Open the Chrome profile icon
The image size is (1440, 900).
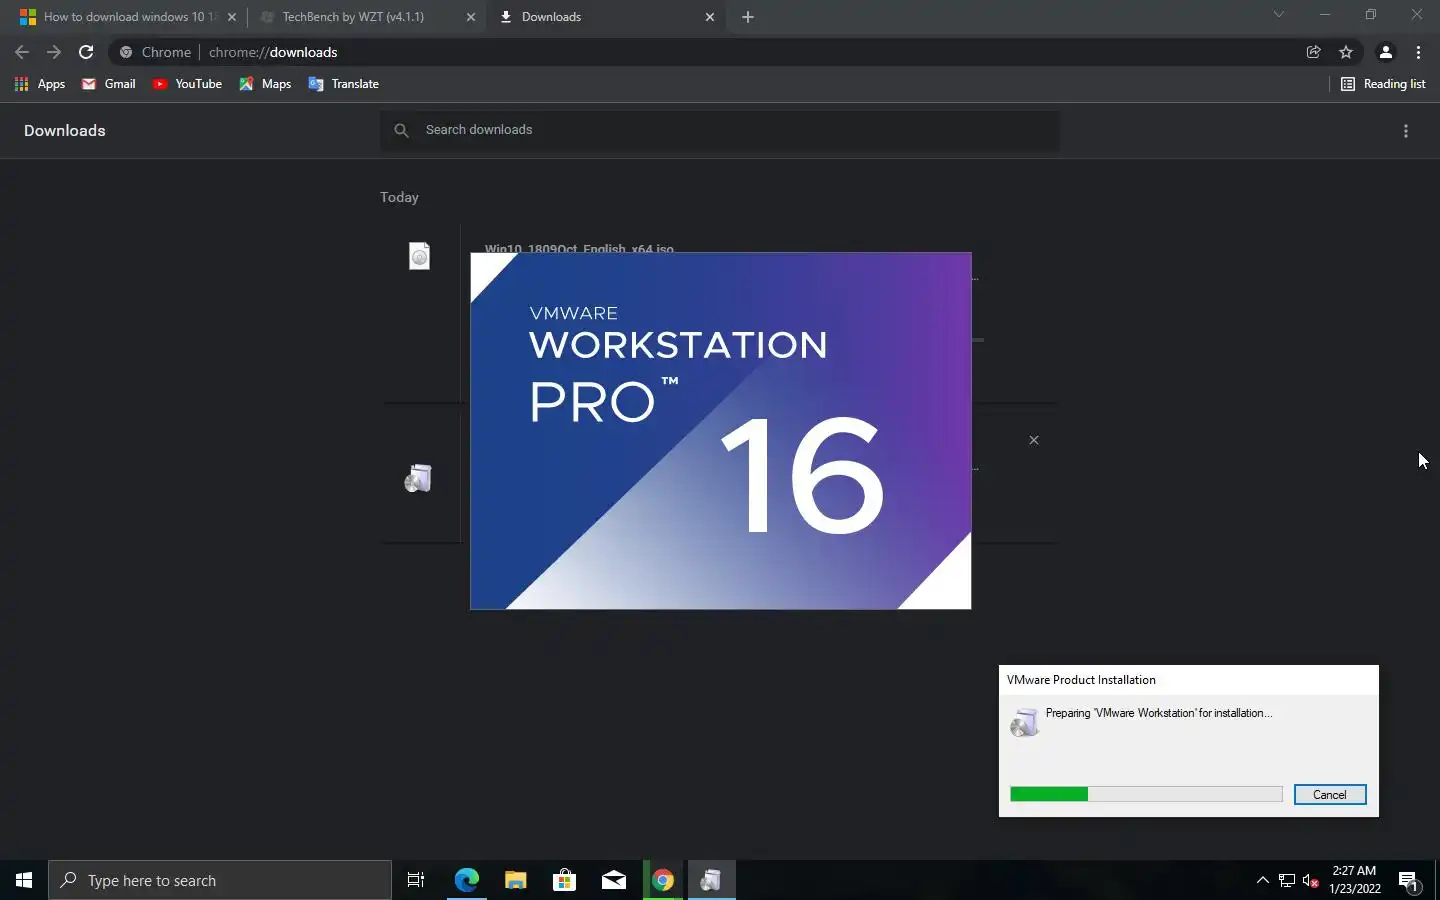1386,52
